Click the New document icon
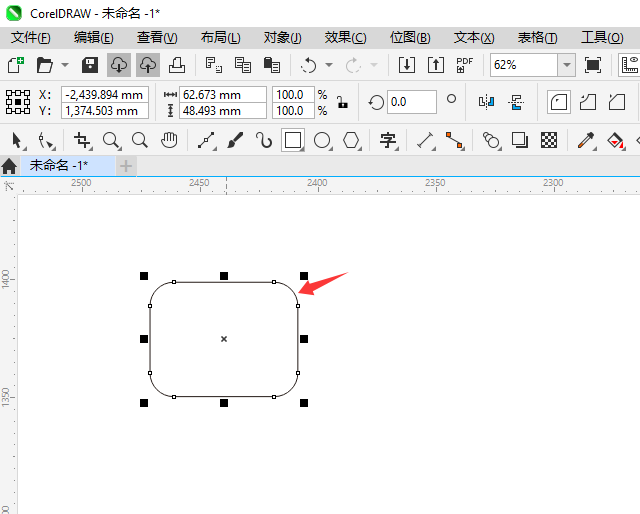The height and width of the screenshot is (514, 640). [16, 65]
